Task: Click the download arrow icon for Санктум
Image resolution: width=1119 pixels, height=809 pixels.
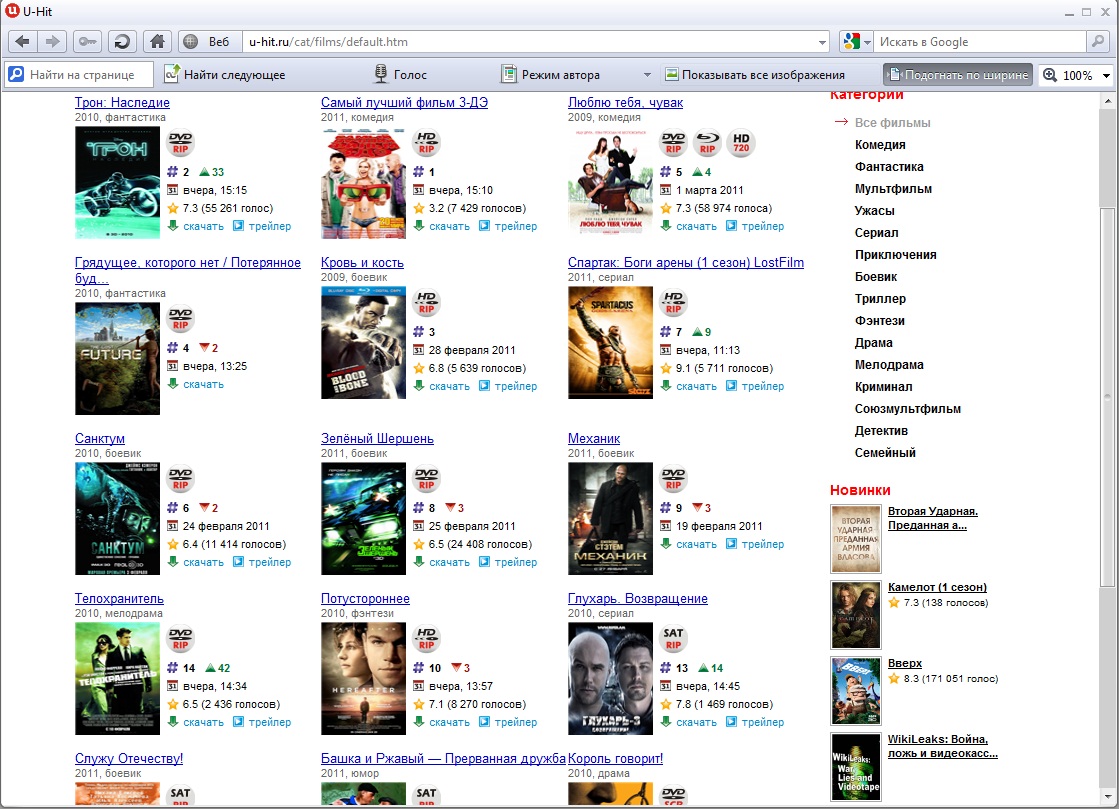Action: tap(173, 561)
